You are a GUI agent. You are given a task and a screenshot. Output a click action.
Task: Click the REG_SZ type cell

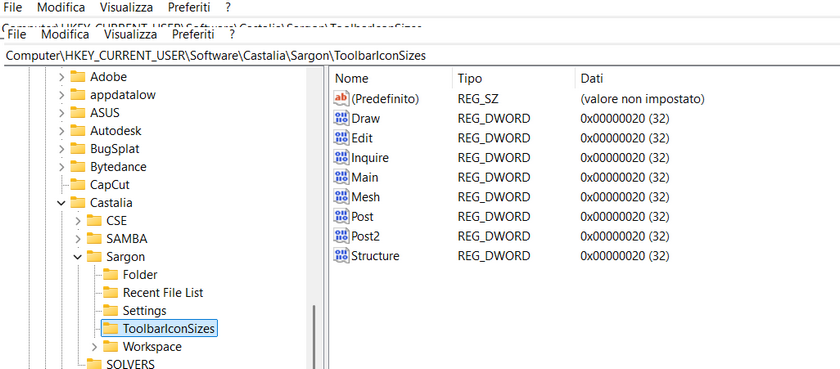(x=478, y=99)
